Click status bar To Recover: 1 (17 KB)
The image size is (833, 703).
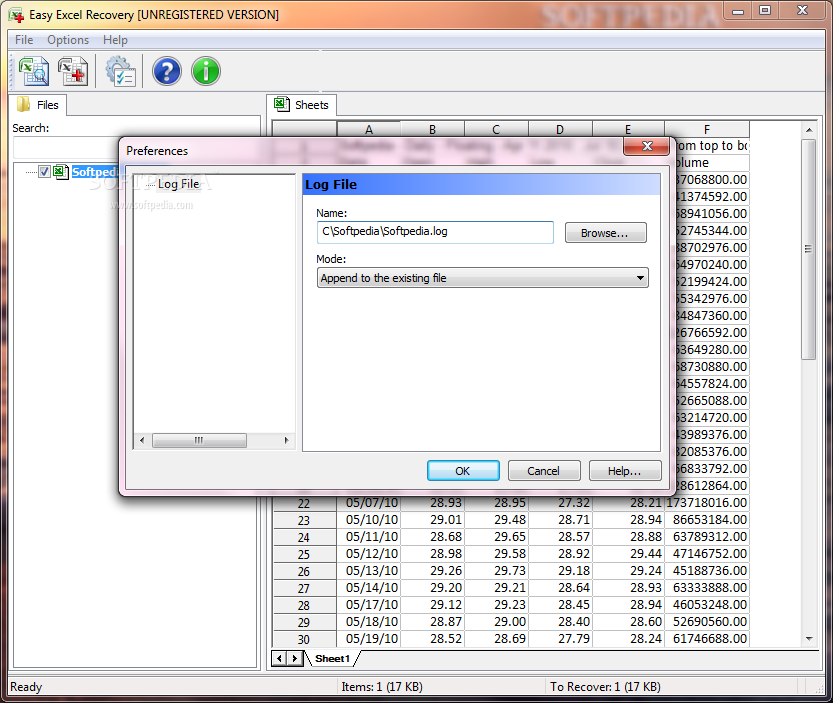click(605, 687)
